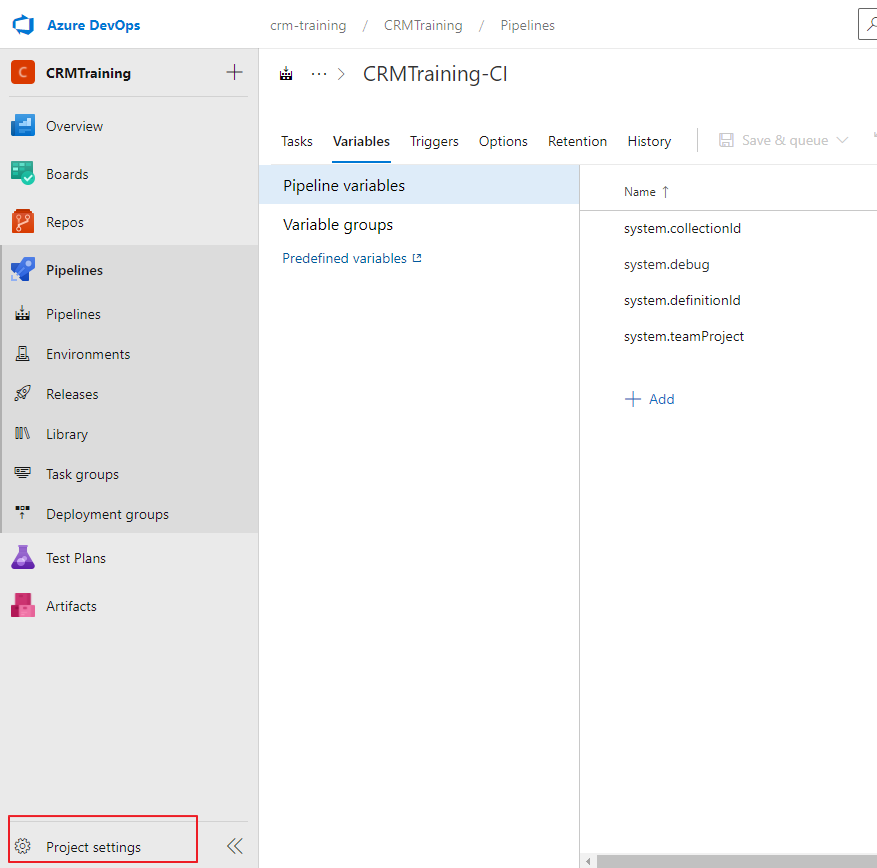Click the external link icon beside Predefined variables

coord(417,258)
